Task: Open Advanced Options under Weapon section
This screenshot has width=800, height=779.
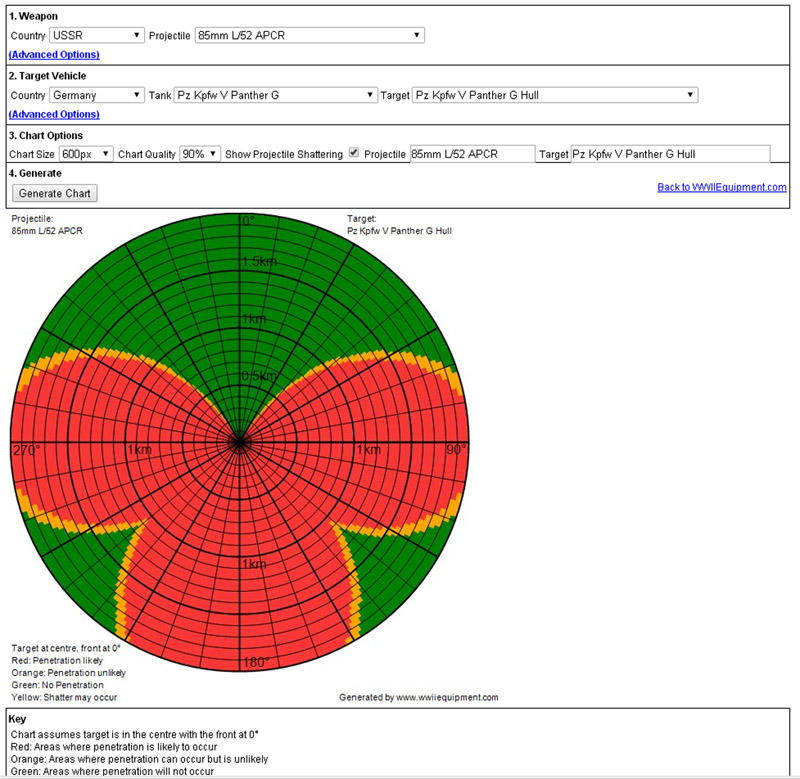Action: point(54,55)
